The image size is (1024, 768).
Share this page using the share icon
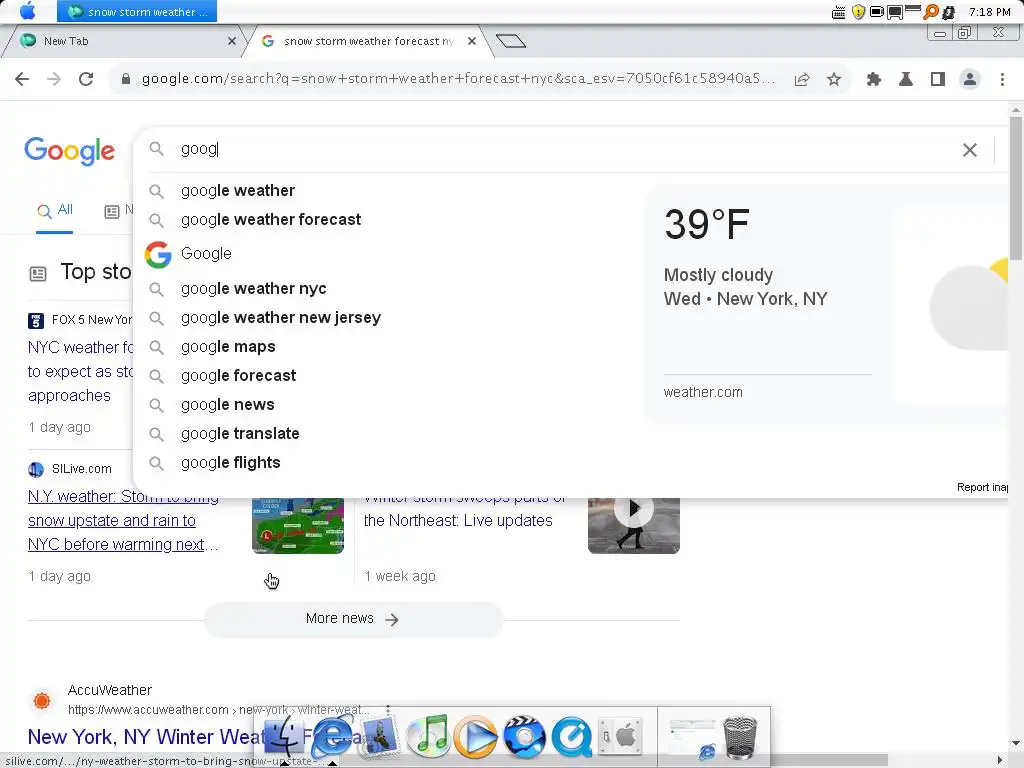(x=802, y=79)
